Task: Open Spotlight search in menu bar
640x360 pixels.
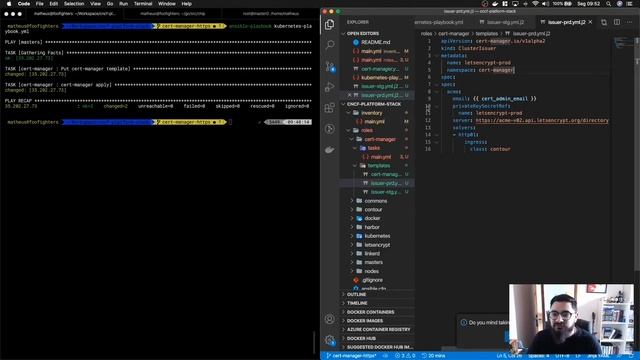Action: (609, 4)
